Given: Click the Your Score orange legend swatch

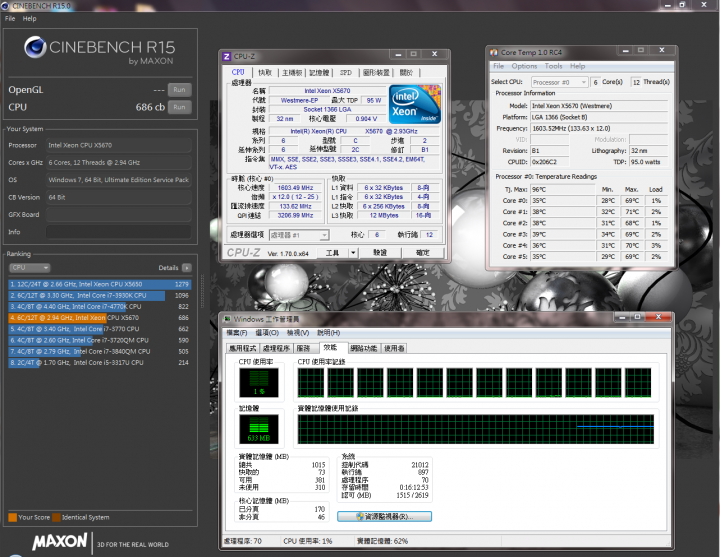Looking at the screenshot, I should click(x=12, y=517).
